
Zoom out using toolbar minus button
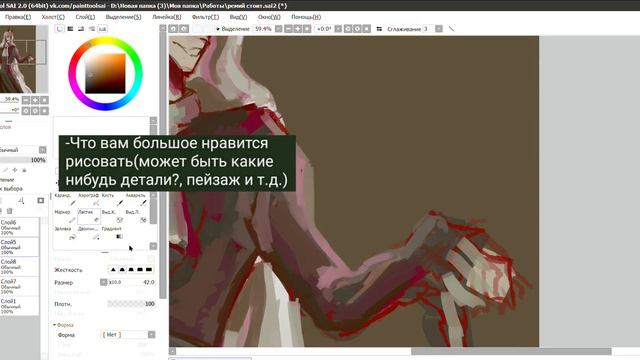[x=288, y=29]
